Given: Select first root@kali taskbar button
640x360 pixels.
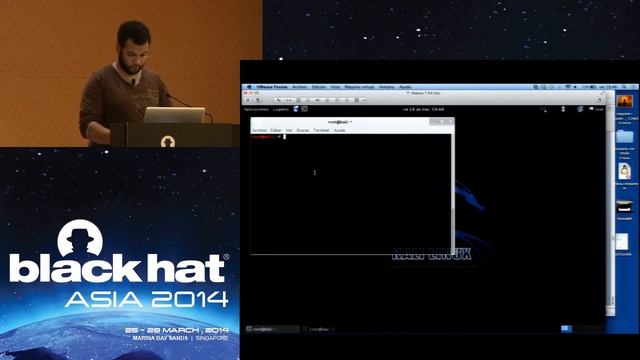Looking at the screenshot, I should pyautogui.click(x=272, y=329).
